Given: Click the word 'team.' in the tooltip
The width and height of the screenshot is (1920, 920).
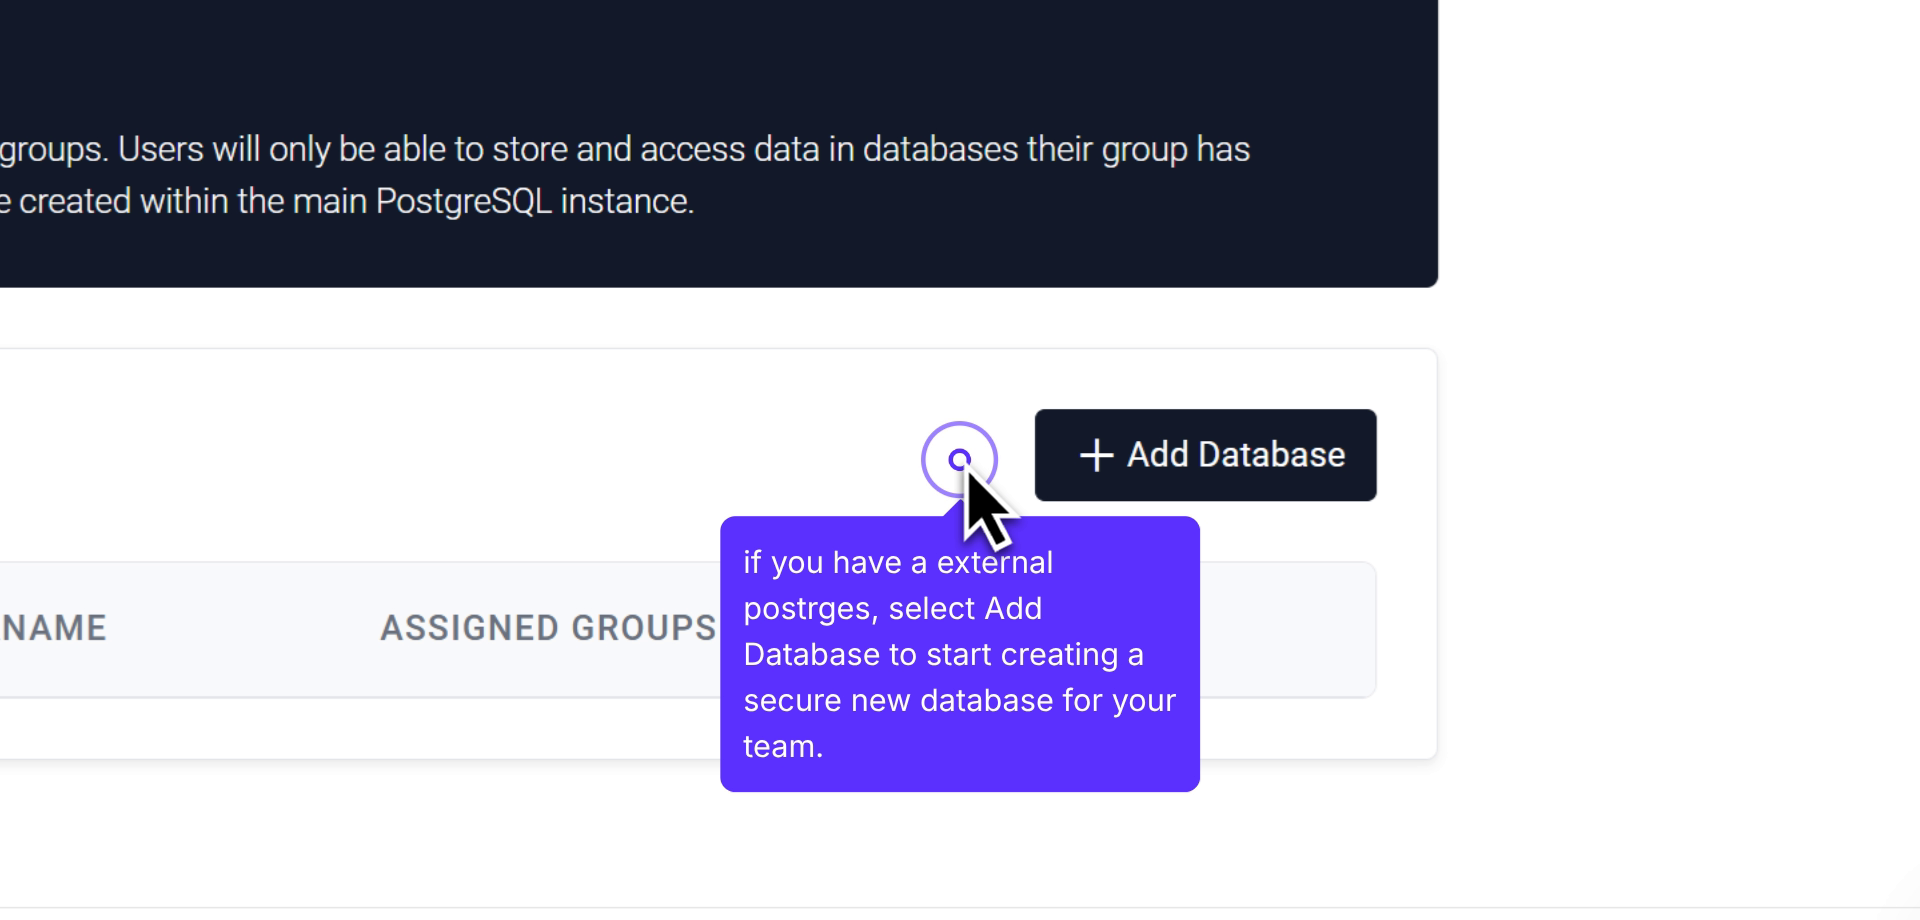Looking at the screenshot, I should [783, 747].
